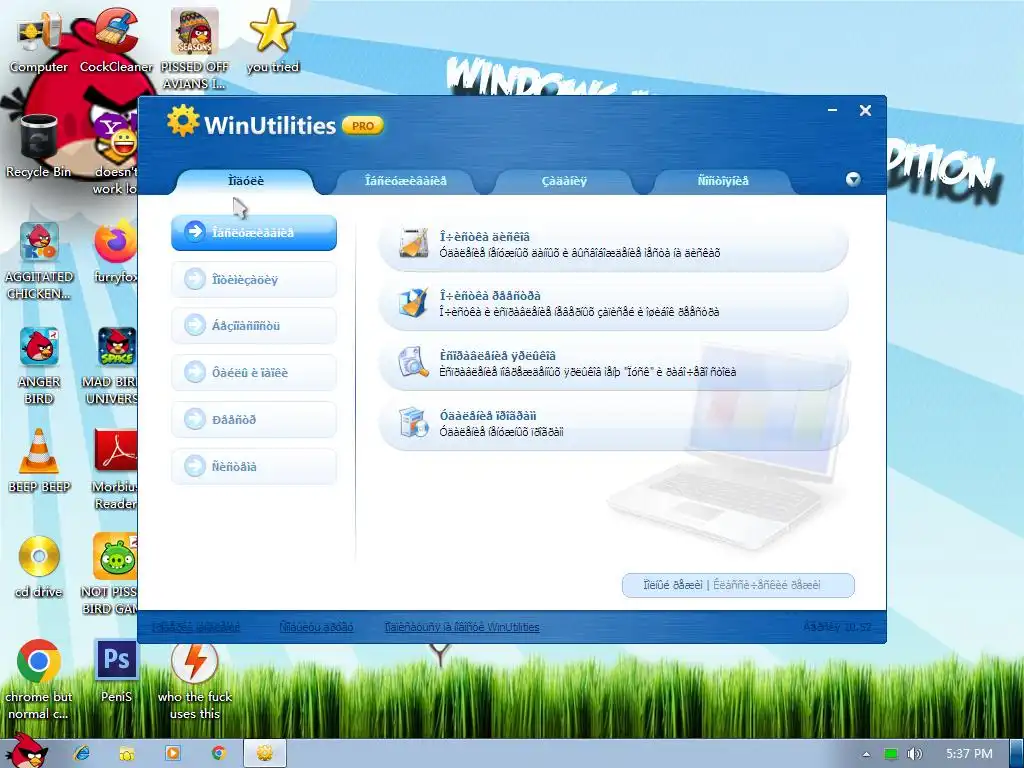The height and width of the screenshot is (768, 1024).
Task: Click the WinUtilities gear logo
Action: click(x=183, y=121)
